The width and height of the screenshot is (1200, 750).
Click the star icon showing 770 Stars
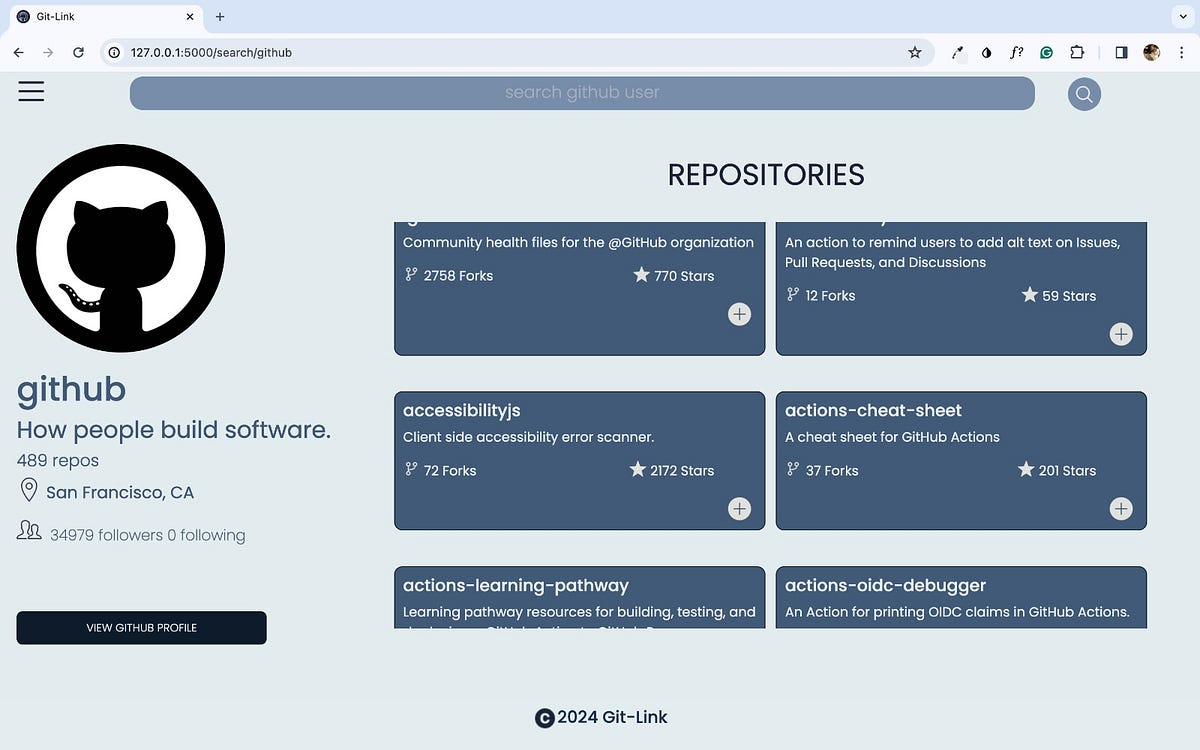(x=642, y=275)
